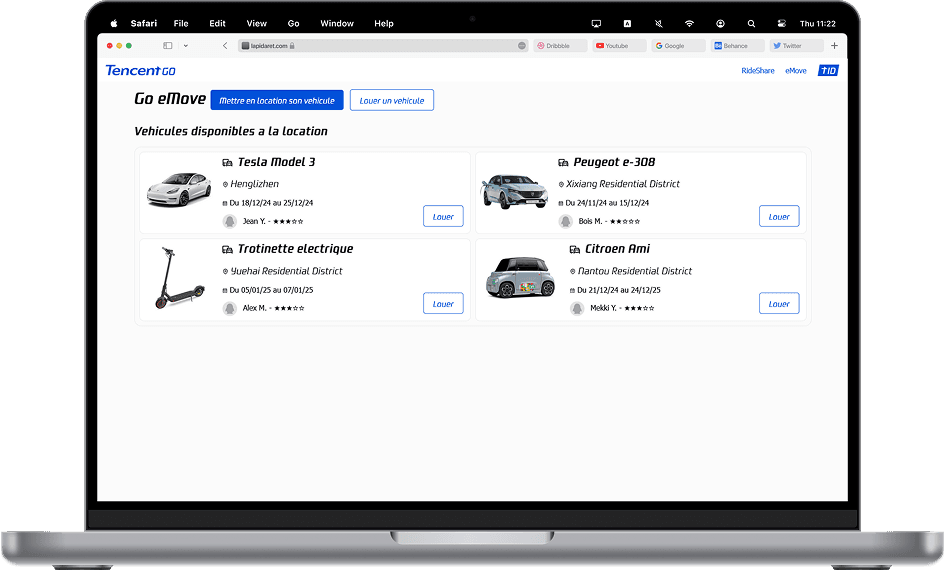Click the Wi-Fi icon in menu bar
Screen dimensions: 944x570
689,23
